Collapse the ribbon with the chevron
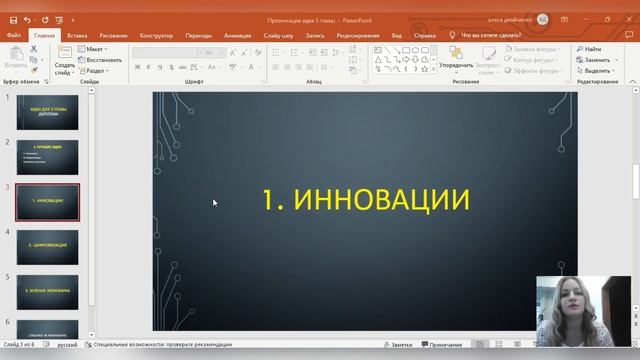 click(632, 82)
